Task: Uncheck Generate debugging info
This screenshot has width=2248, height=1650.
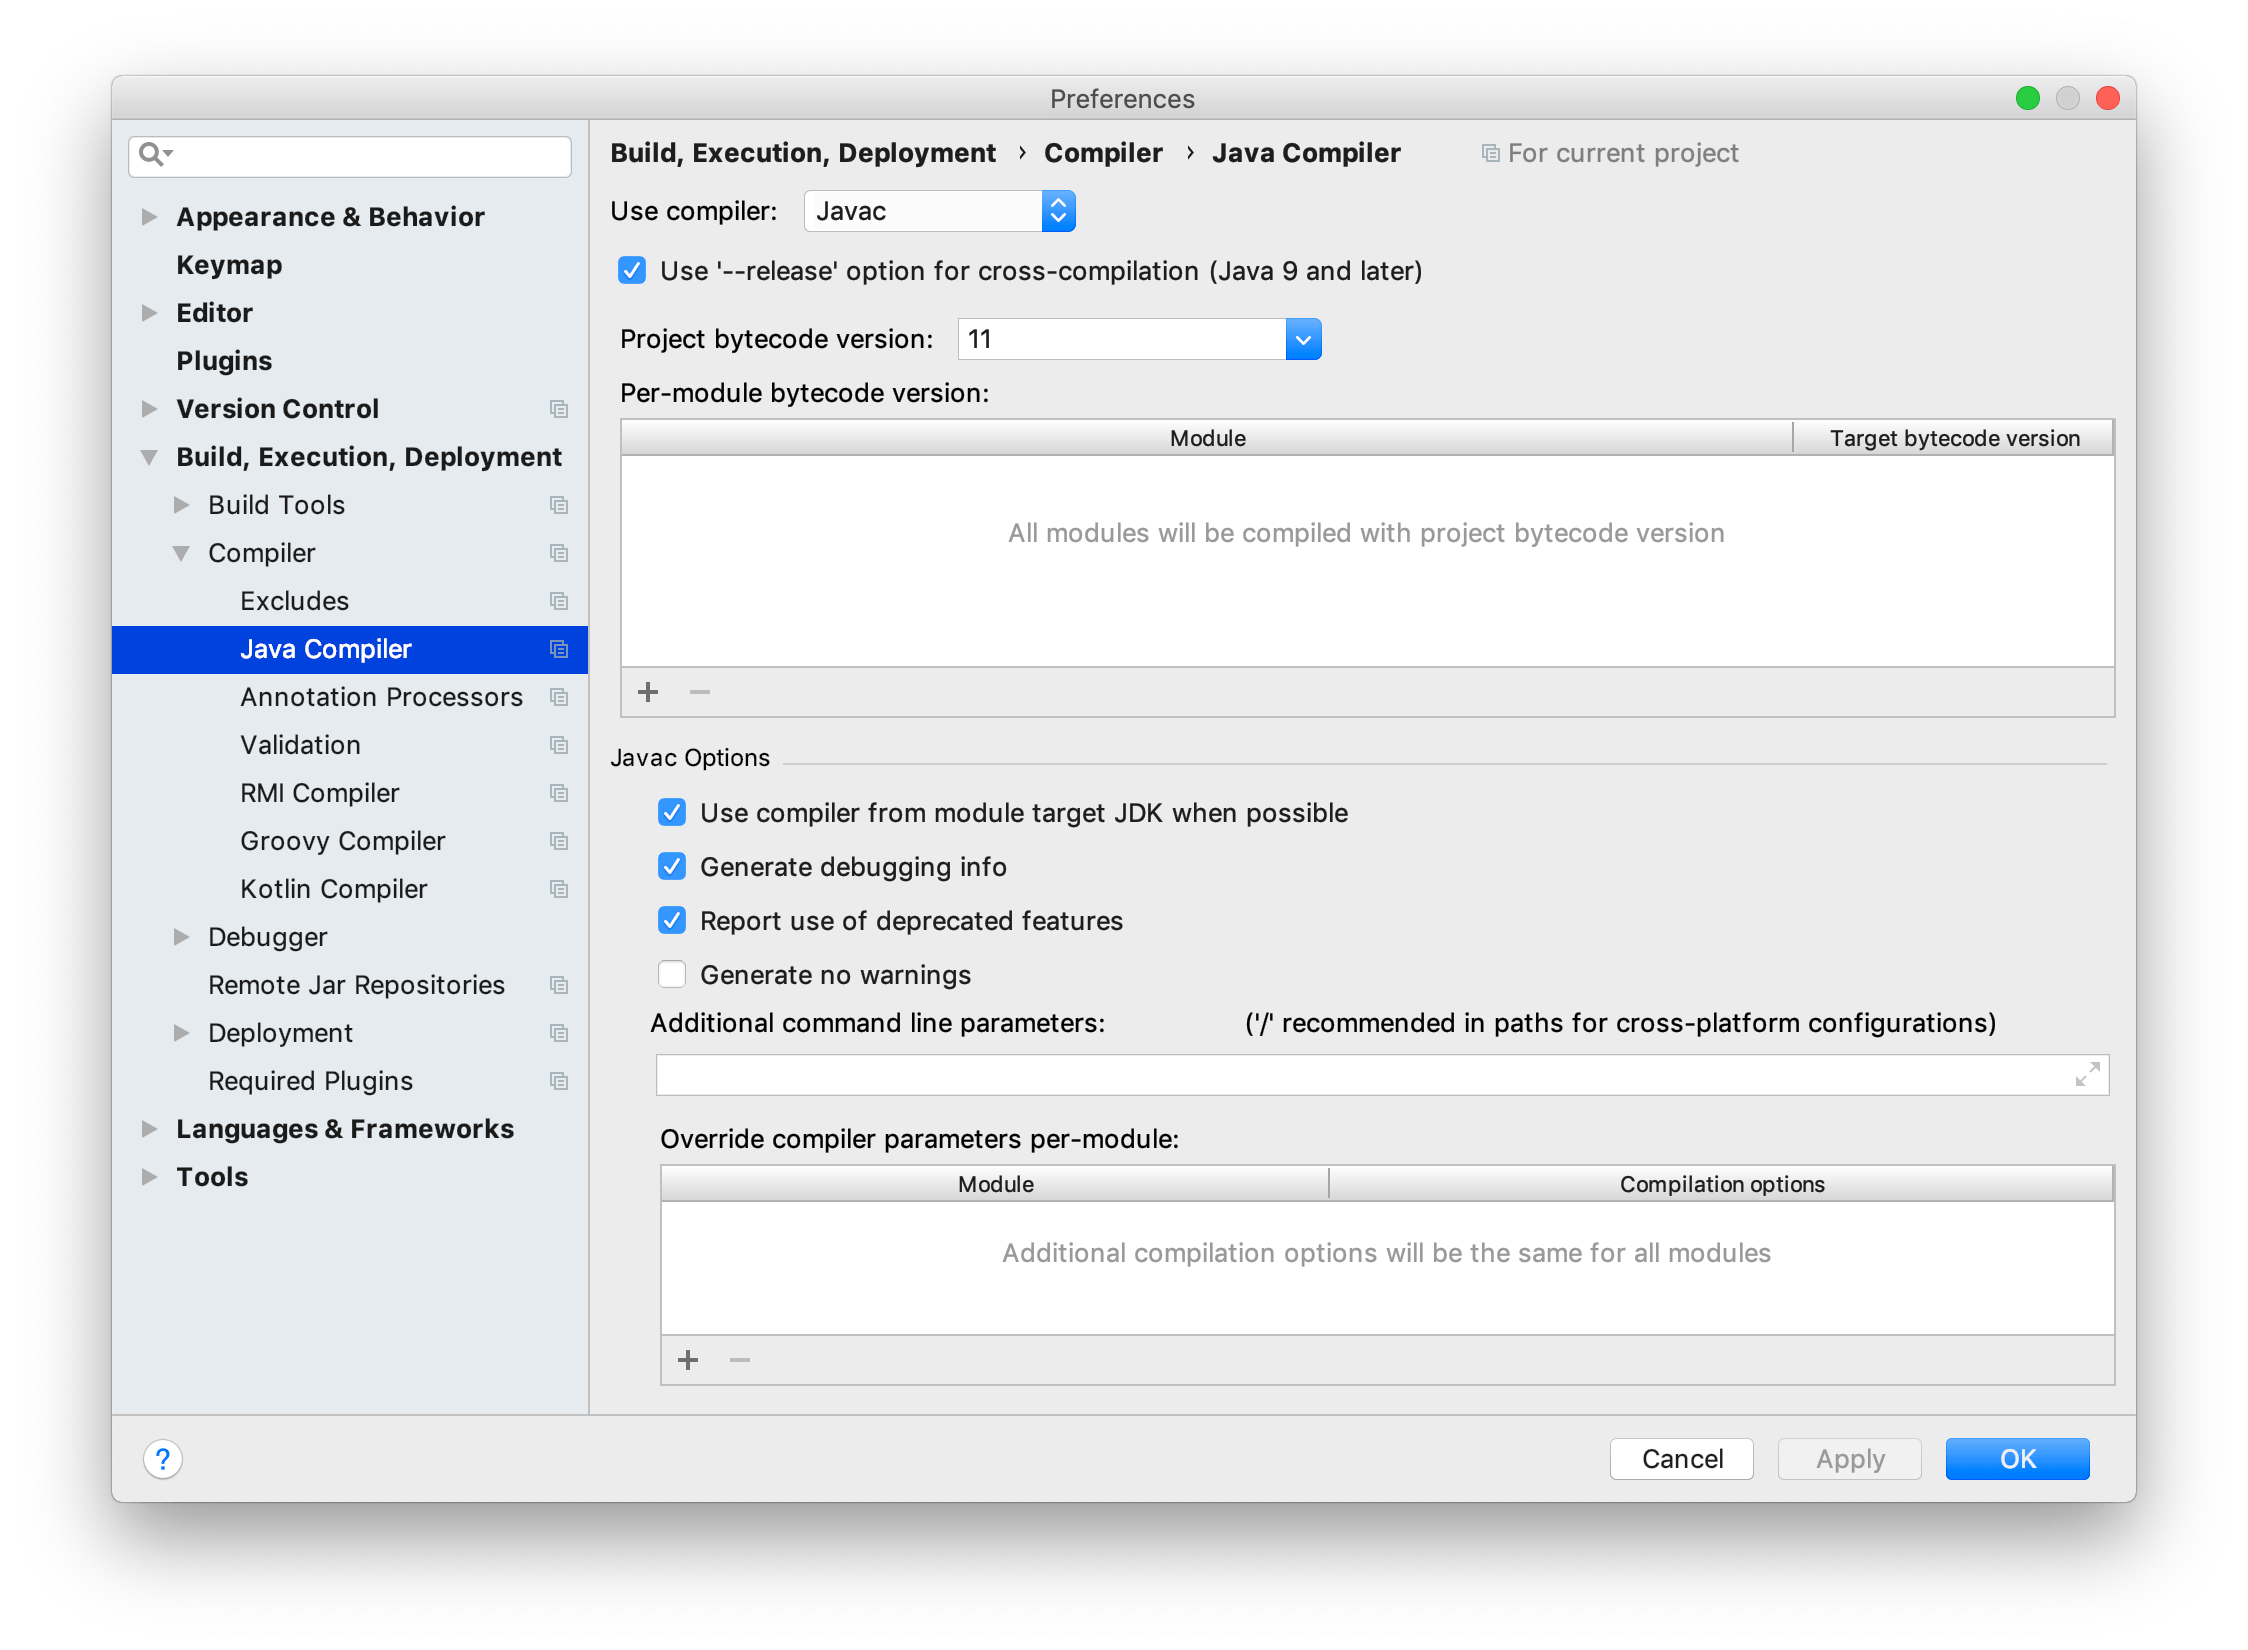Action: (x=672, y=867)
